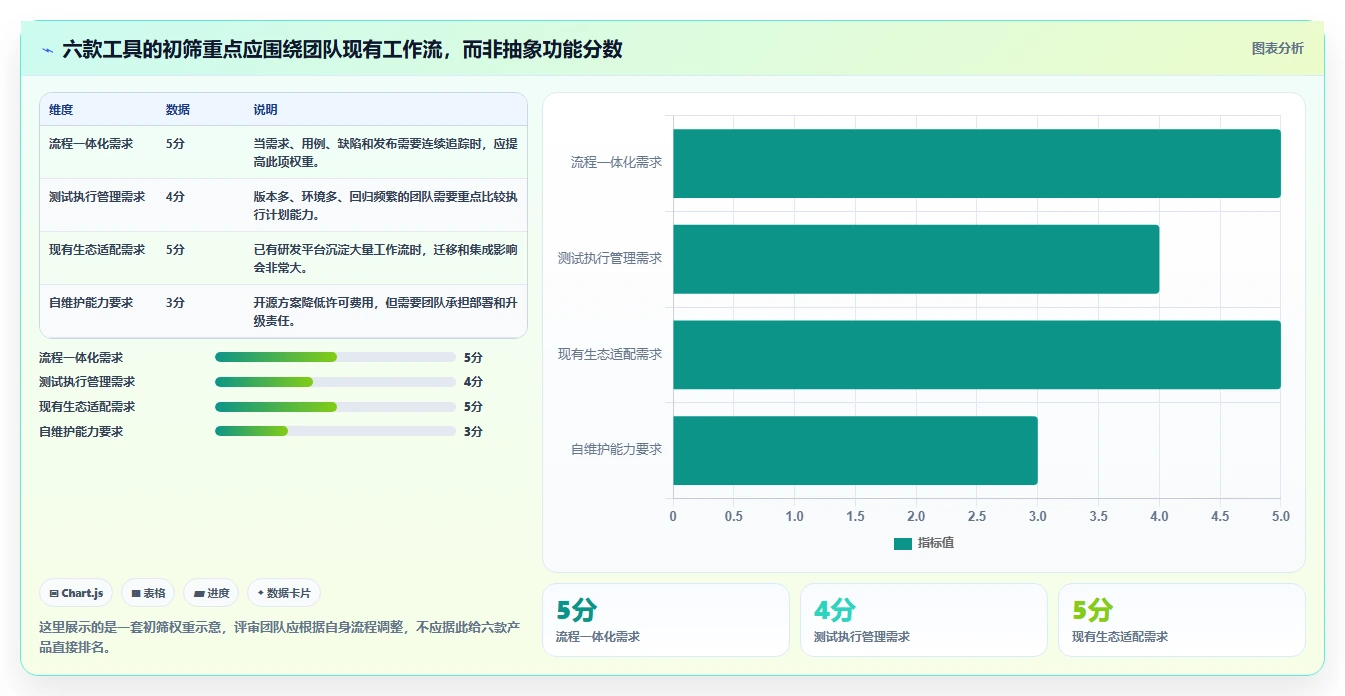
Task: Click the 测试执行管理需求 progress bar
Action: 335,382
